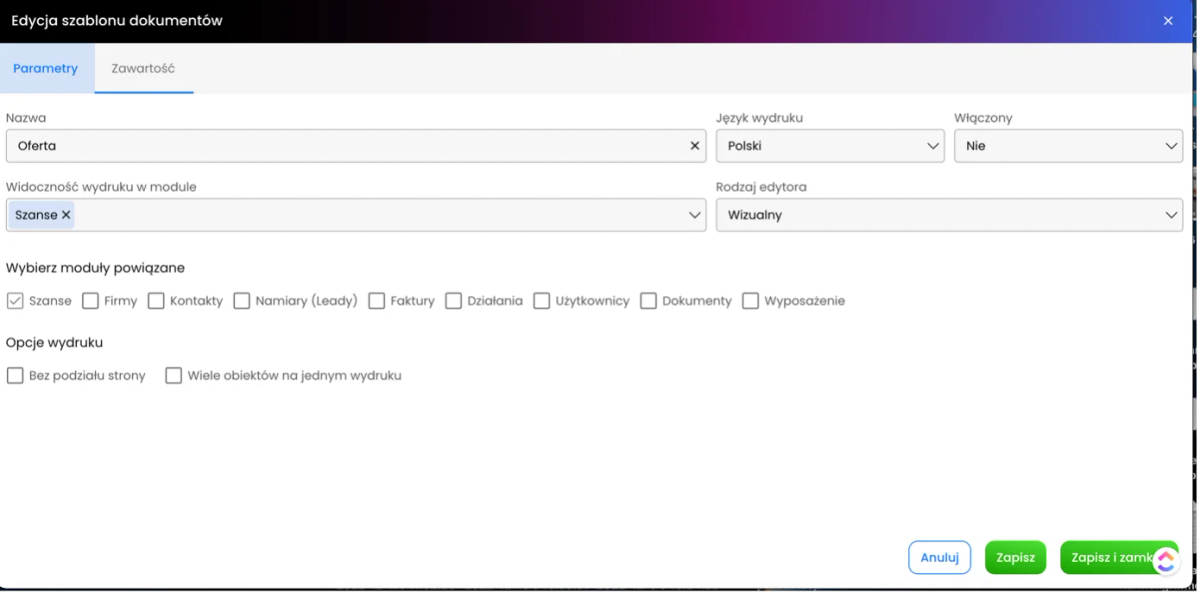Open the Rodzaj edytora dropdown
Screen dimensions: 1200x593
pyautogui.click(x=949, y=215)
